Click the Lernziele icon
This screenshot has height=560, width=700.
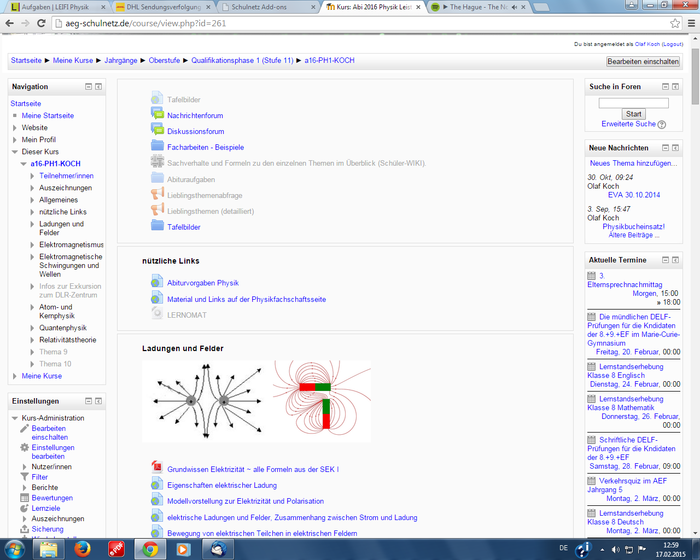pyautogui.click(x=25, y=508)
